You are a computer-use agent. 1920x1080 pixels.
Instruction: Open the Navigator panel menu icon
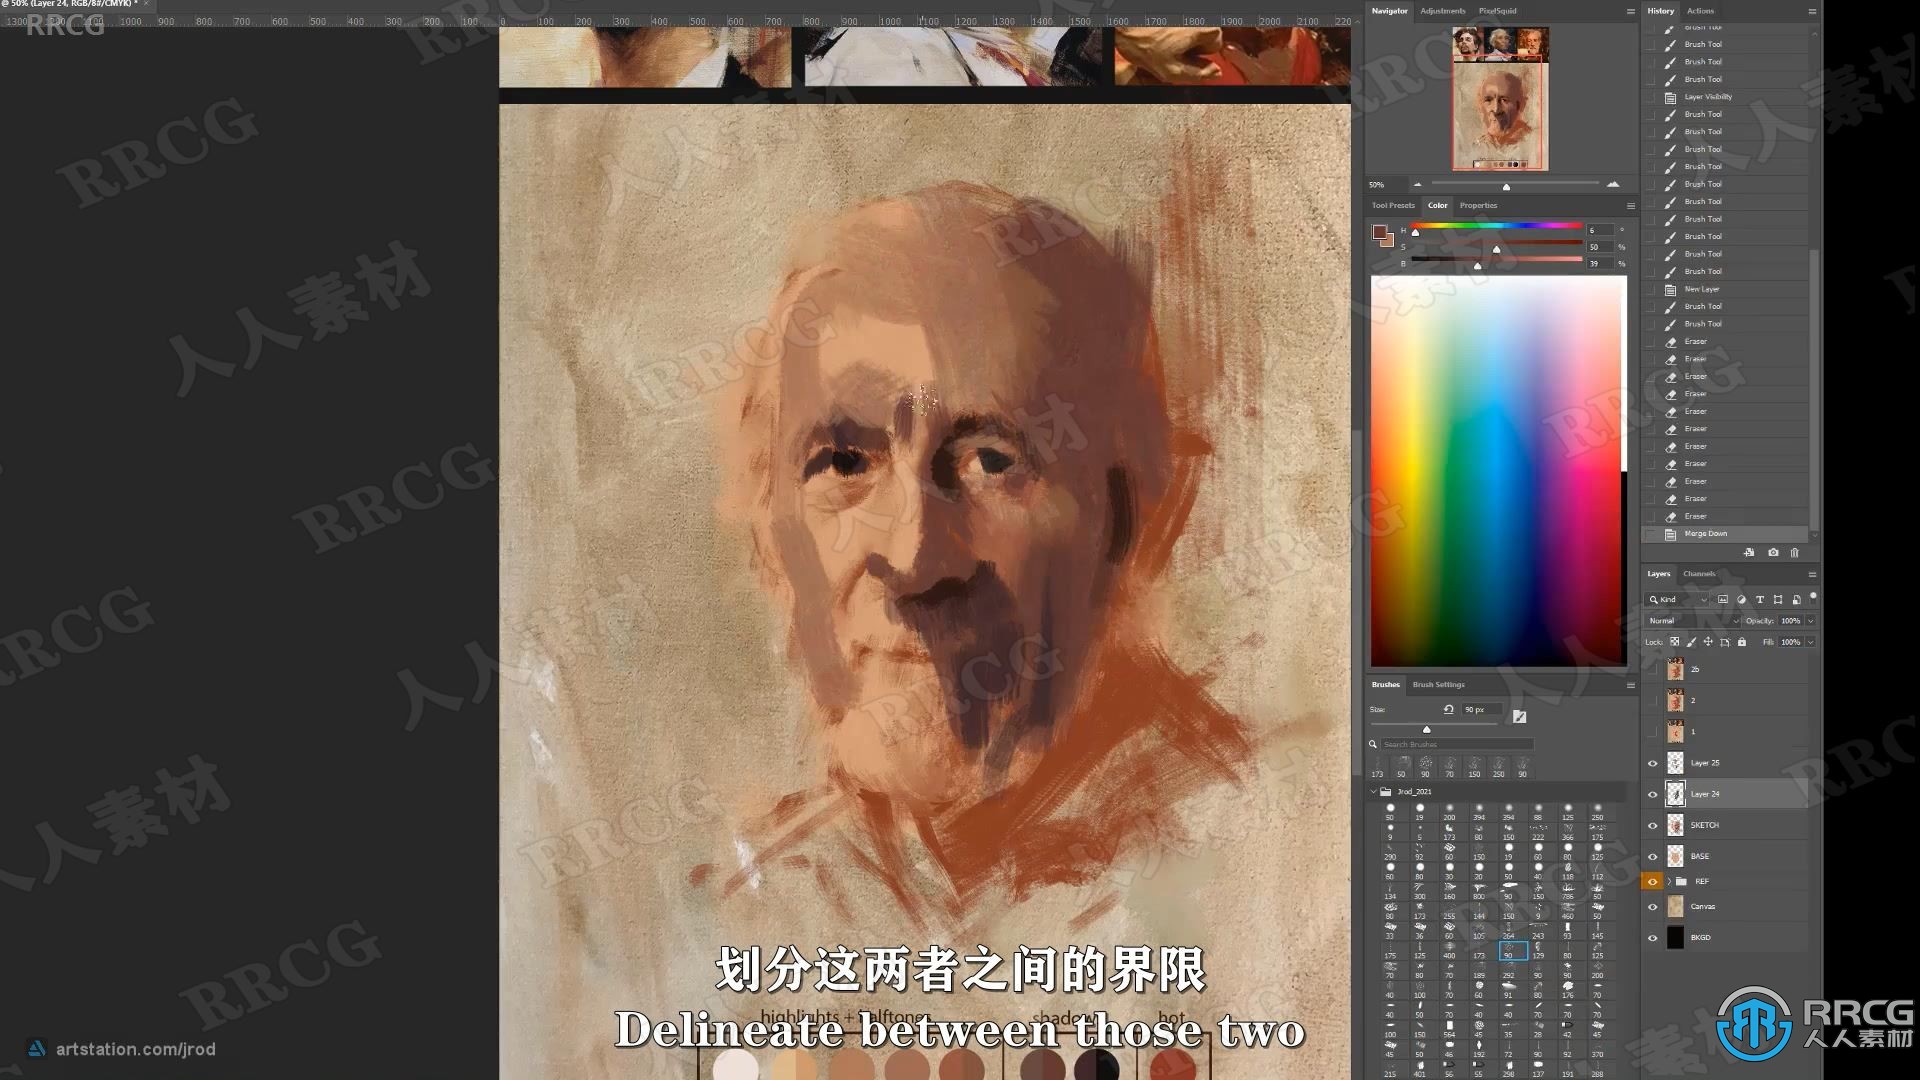tap(1631, 11)
